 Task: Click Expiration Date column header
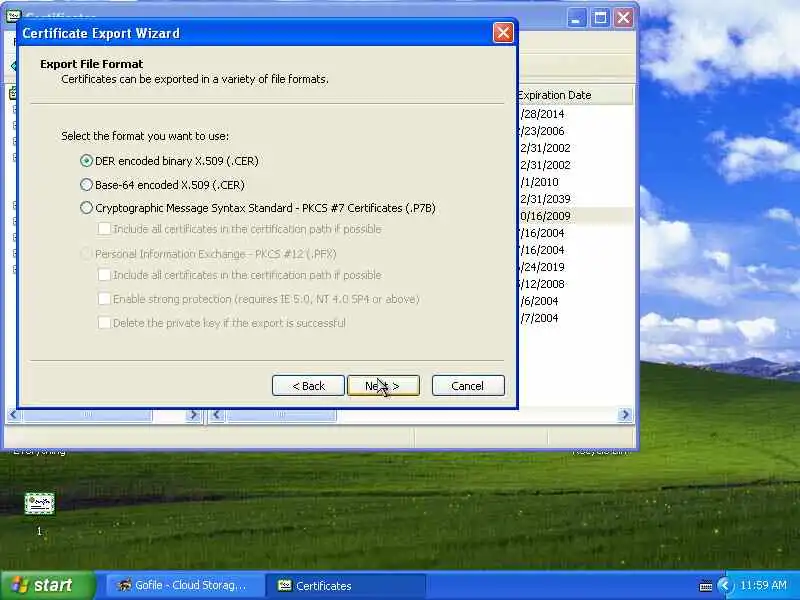pos(575,95)
